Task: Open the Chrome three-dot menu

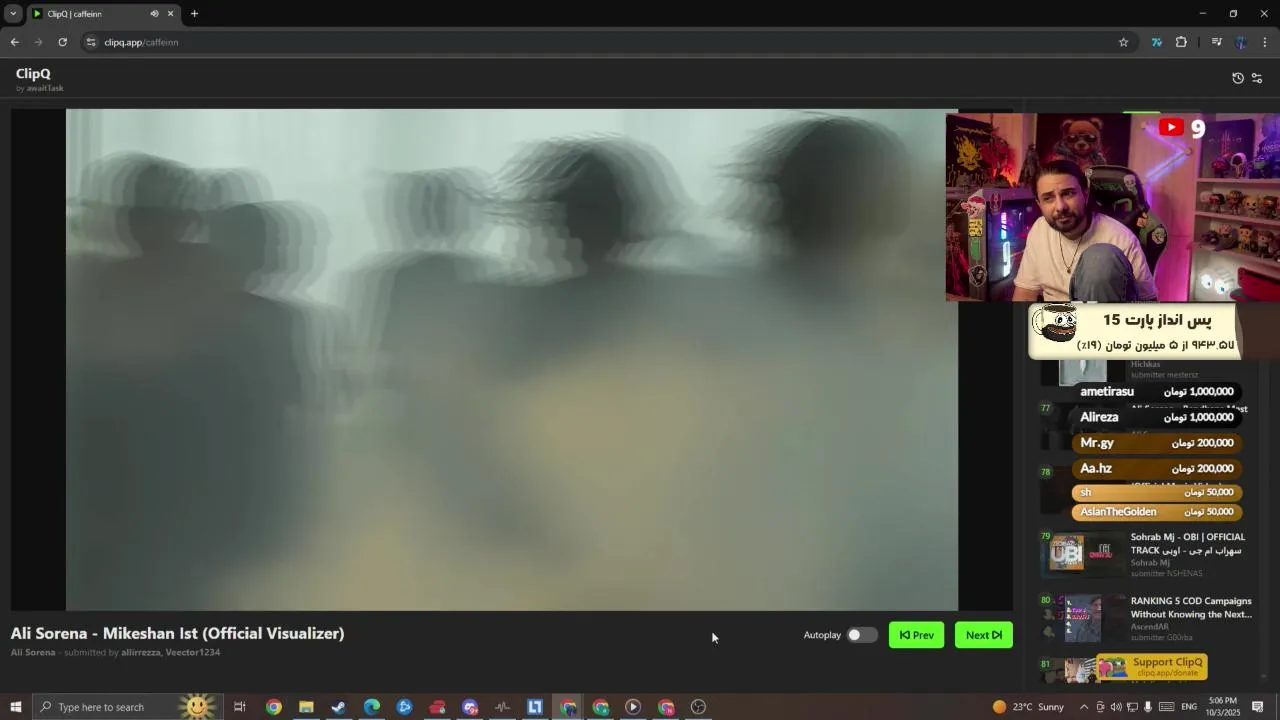Action: [x=1265, y=42]
